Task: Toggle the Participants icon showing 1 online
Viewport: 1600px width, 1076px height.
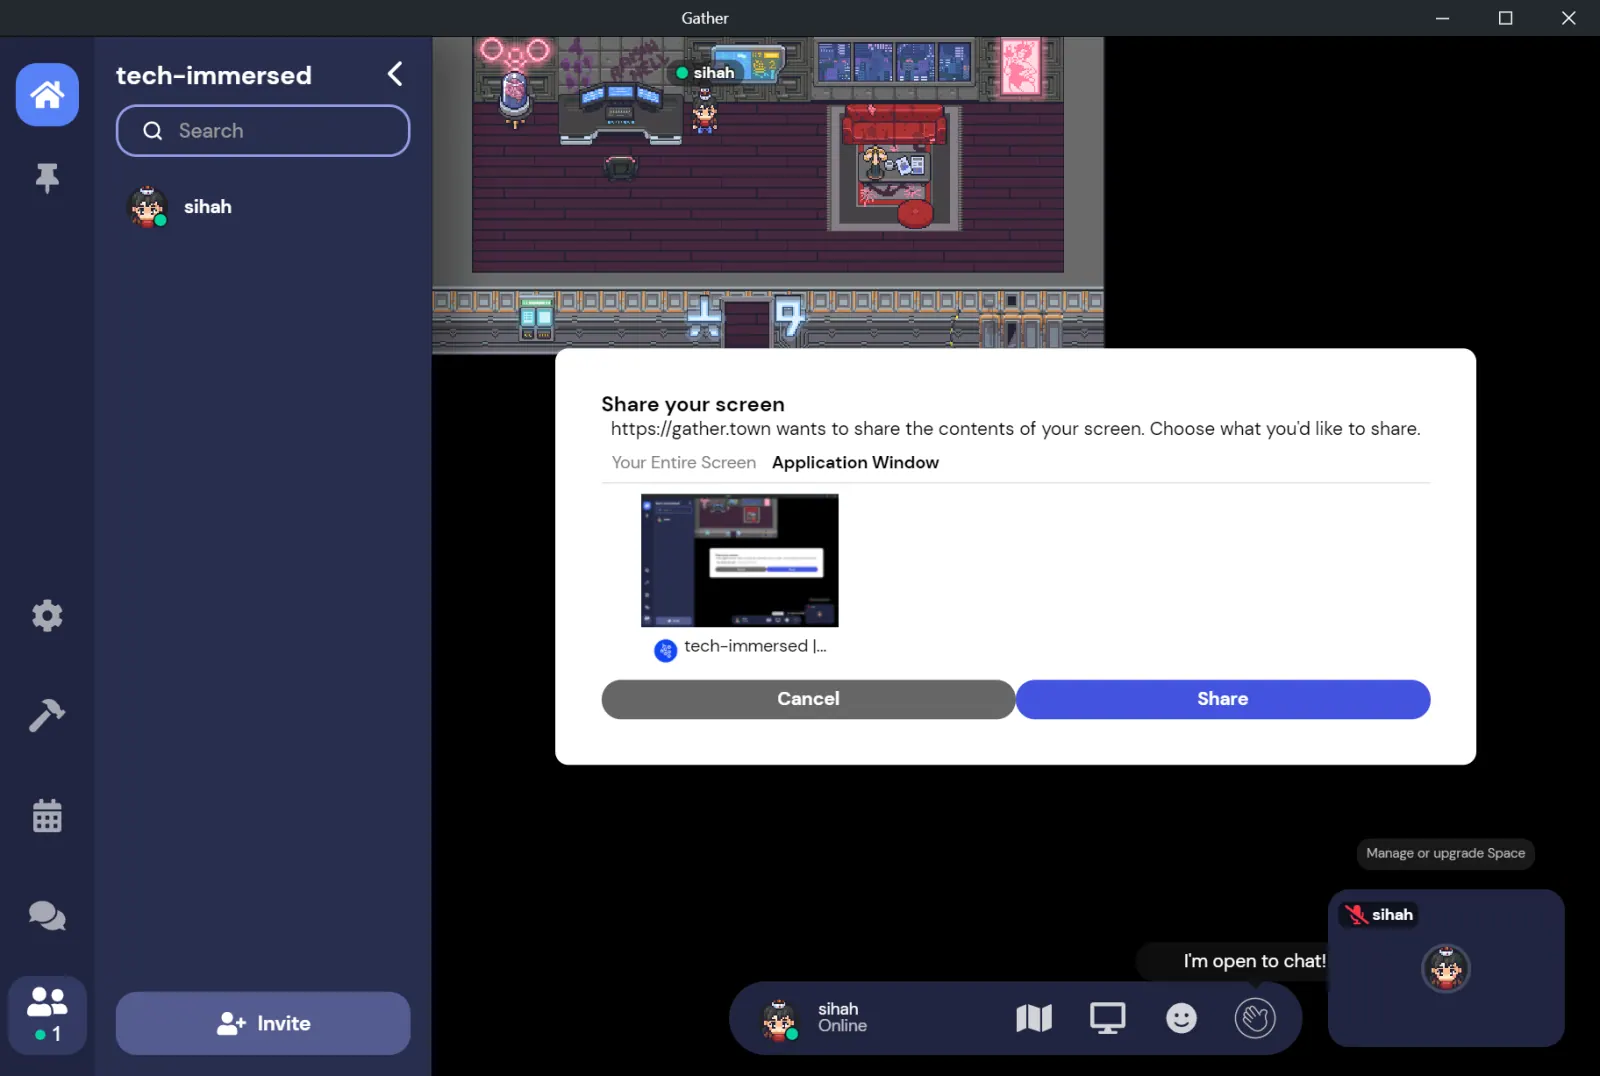Action: (47, 1014)
